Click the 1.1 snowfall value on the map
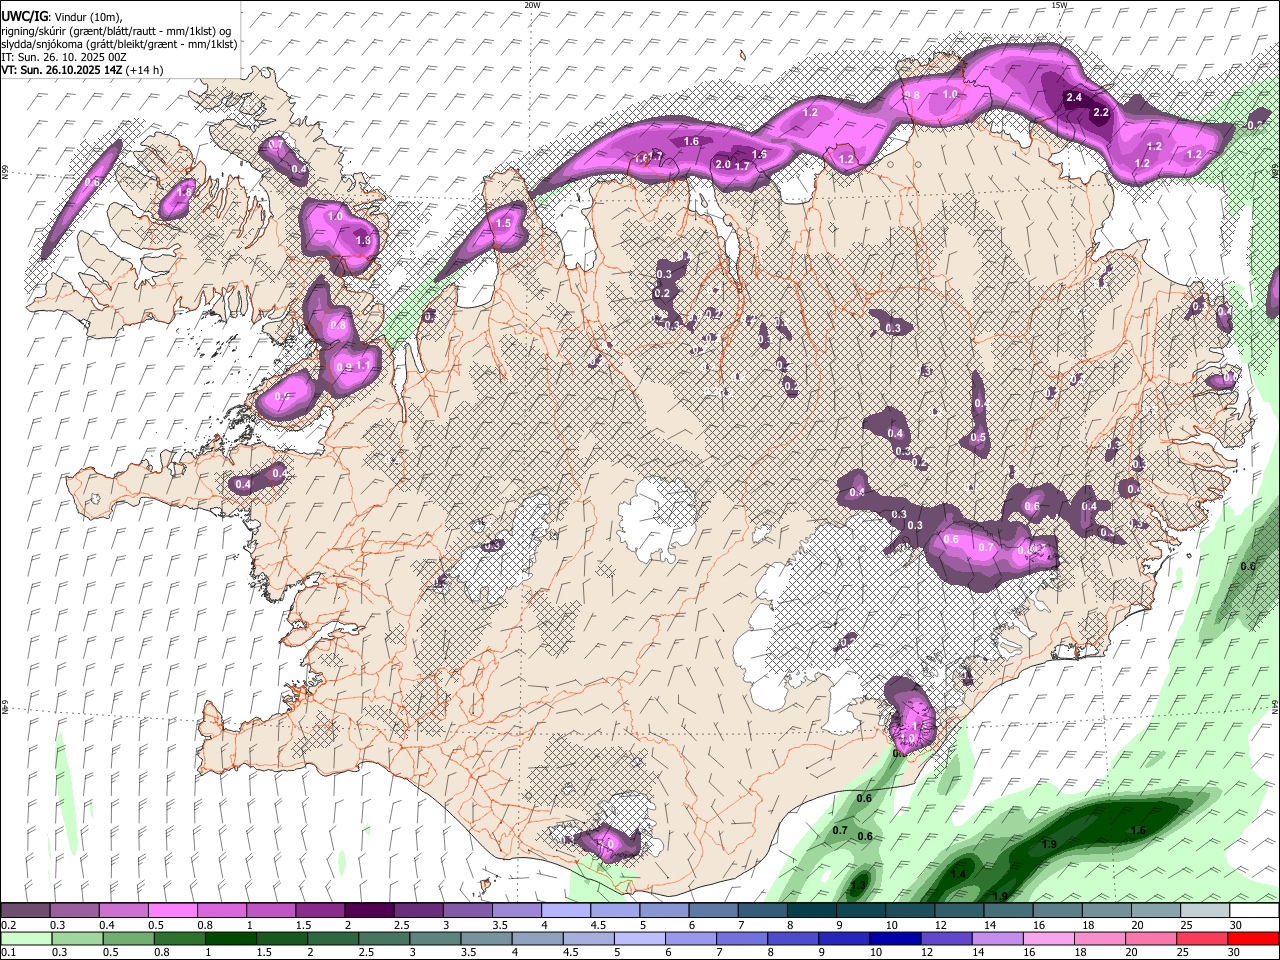Screen dimensions: 1280x960 362,366
